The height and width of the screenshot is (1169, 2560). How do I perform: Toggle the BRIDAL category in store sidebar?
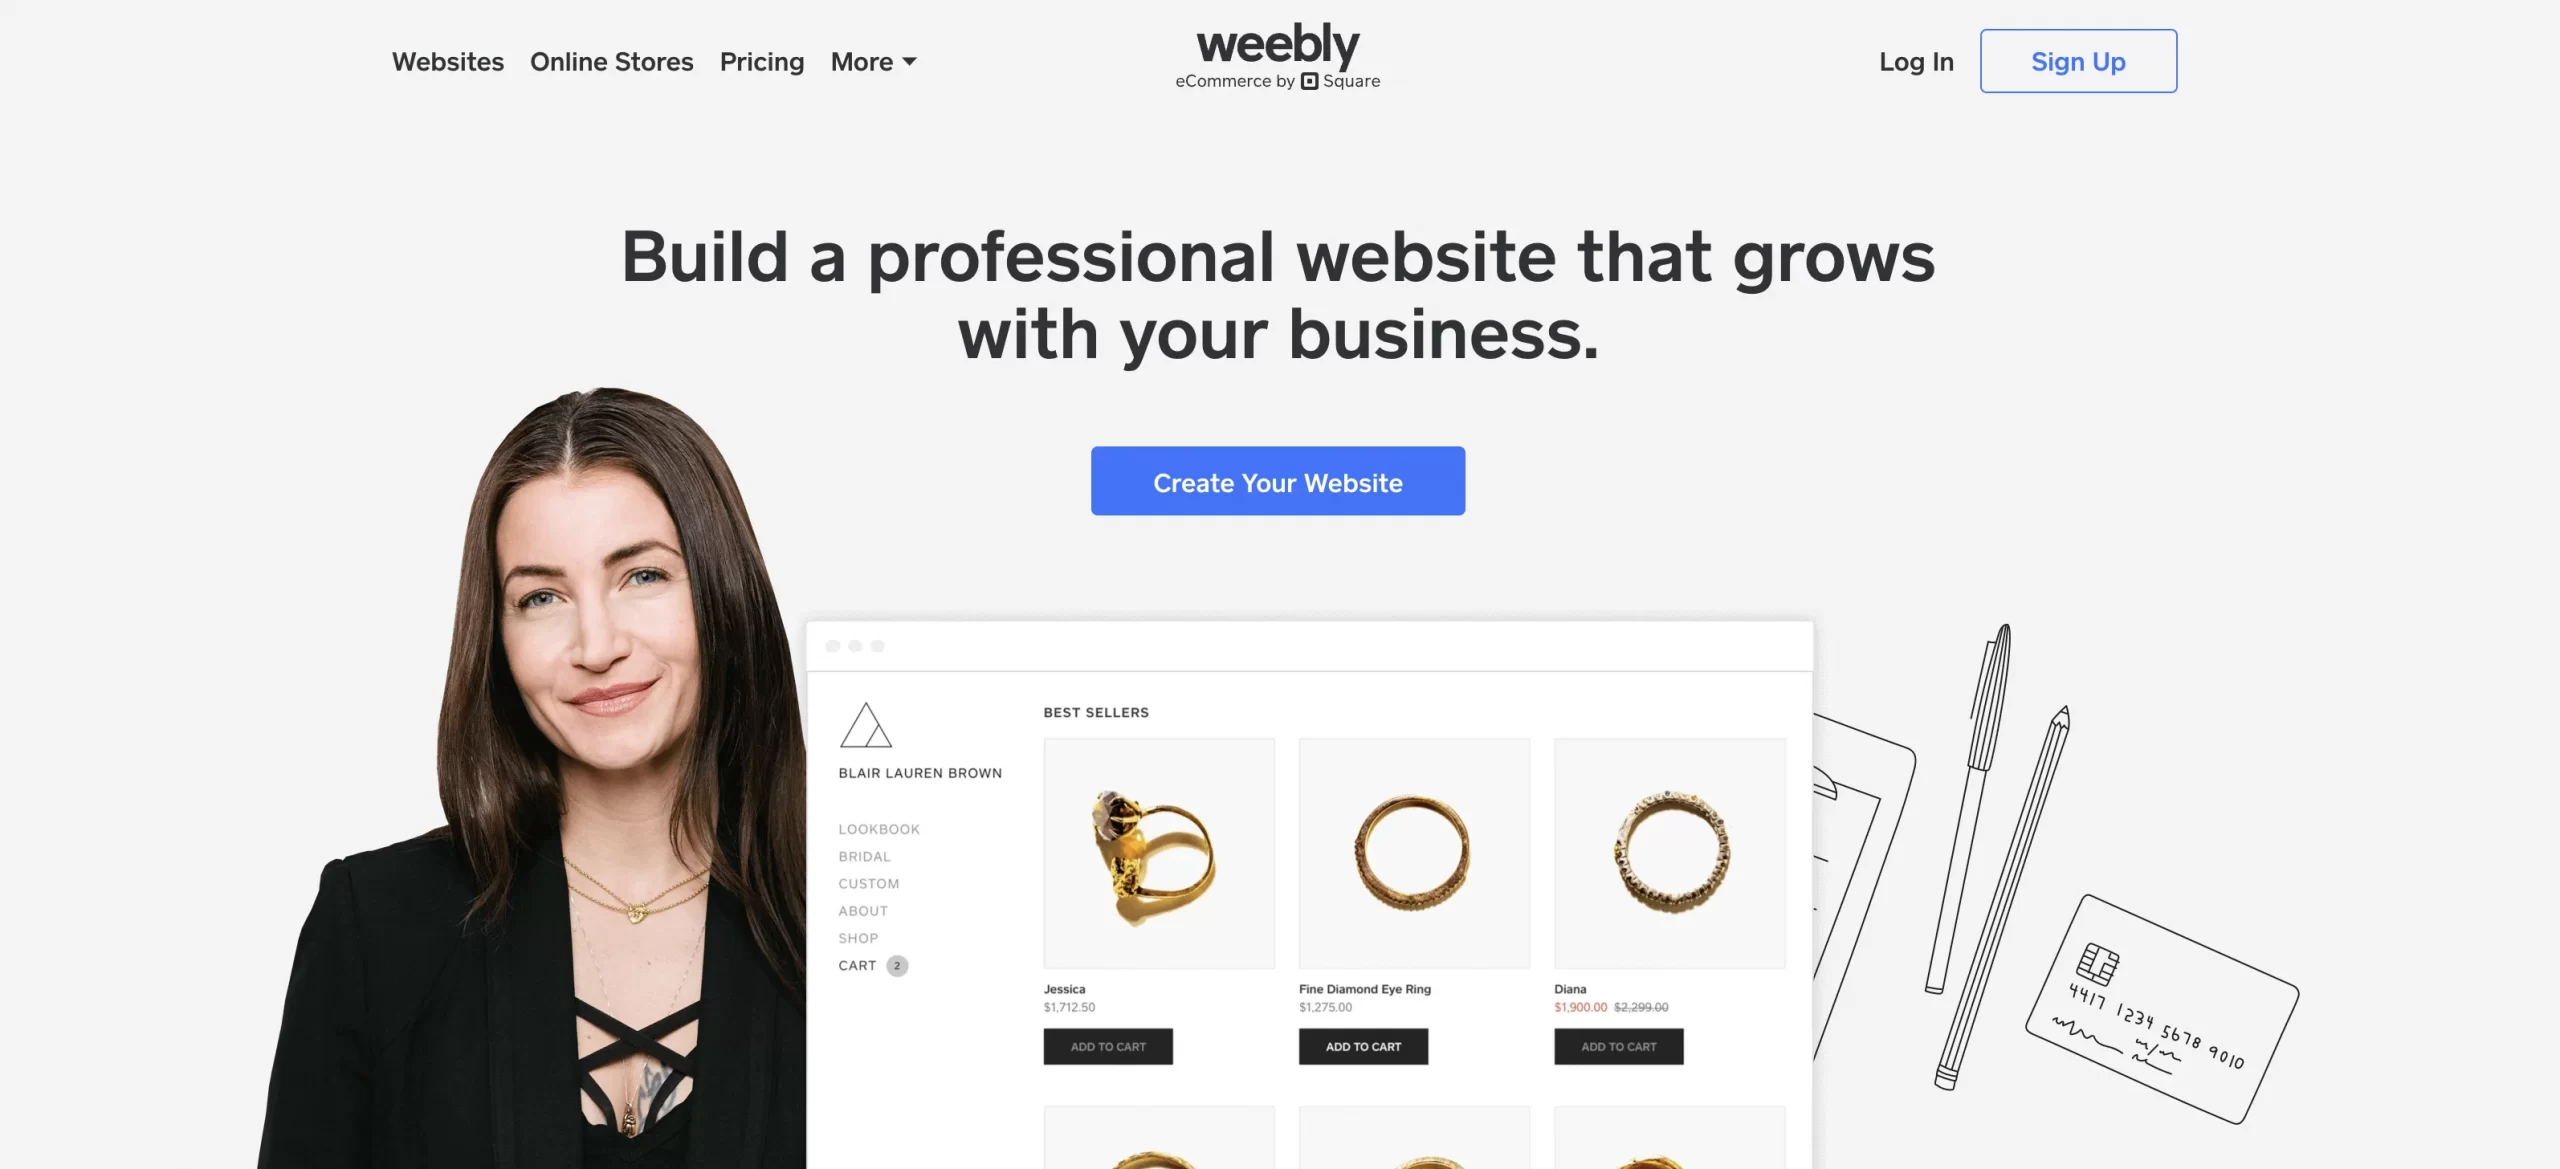[864, 854]
